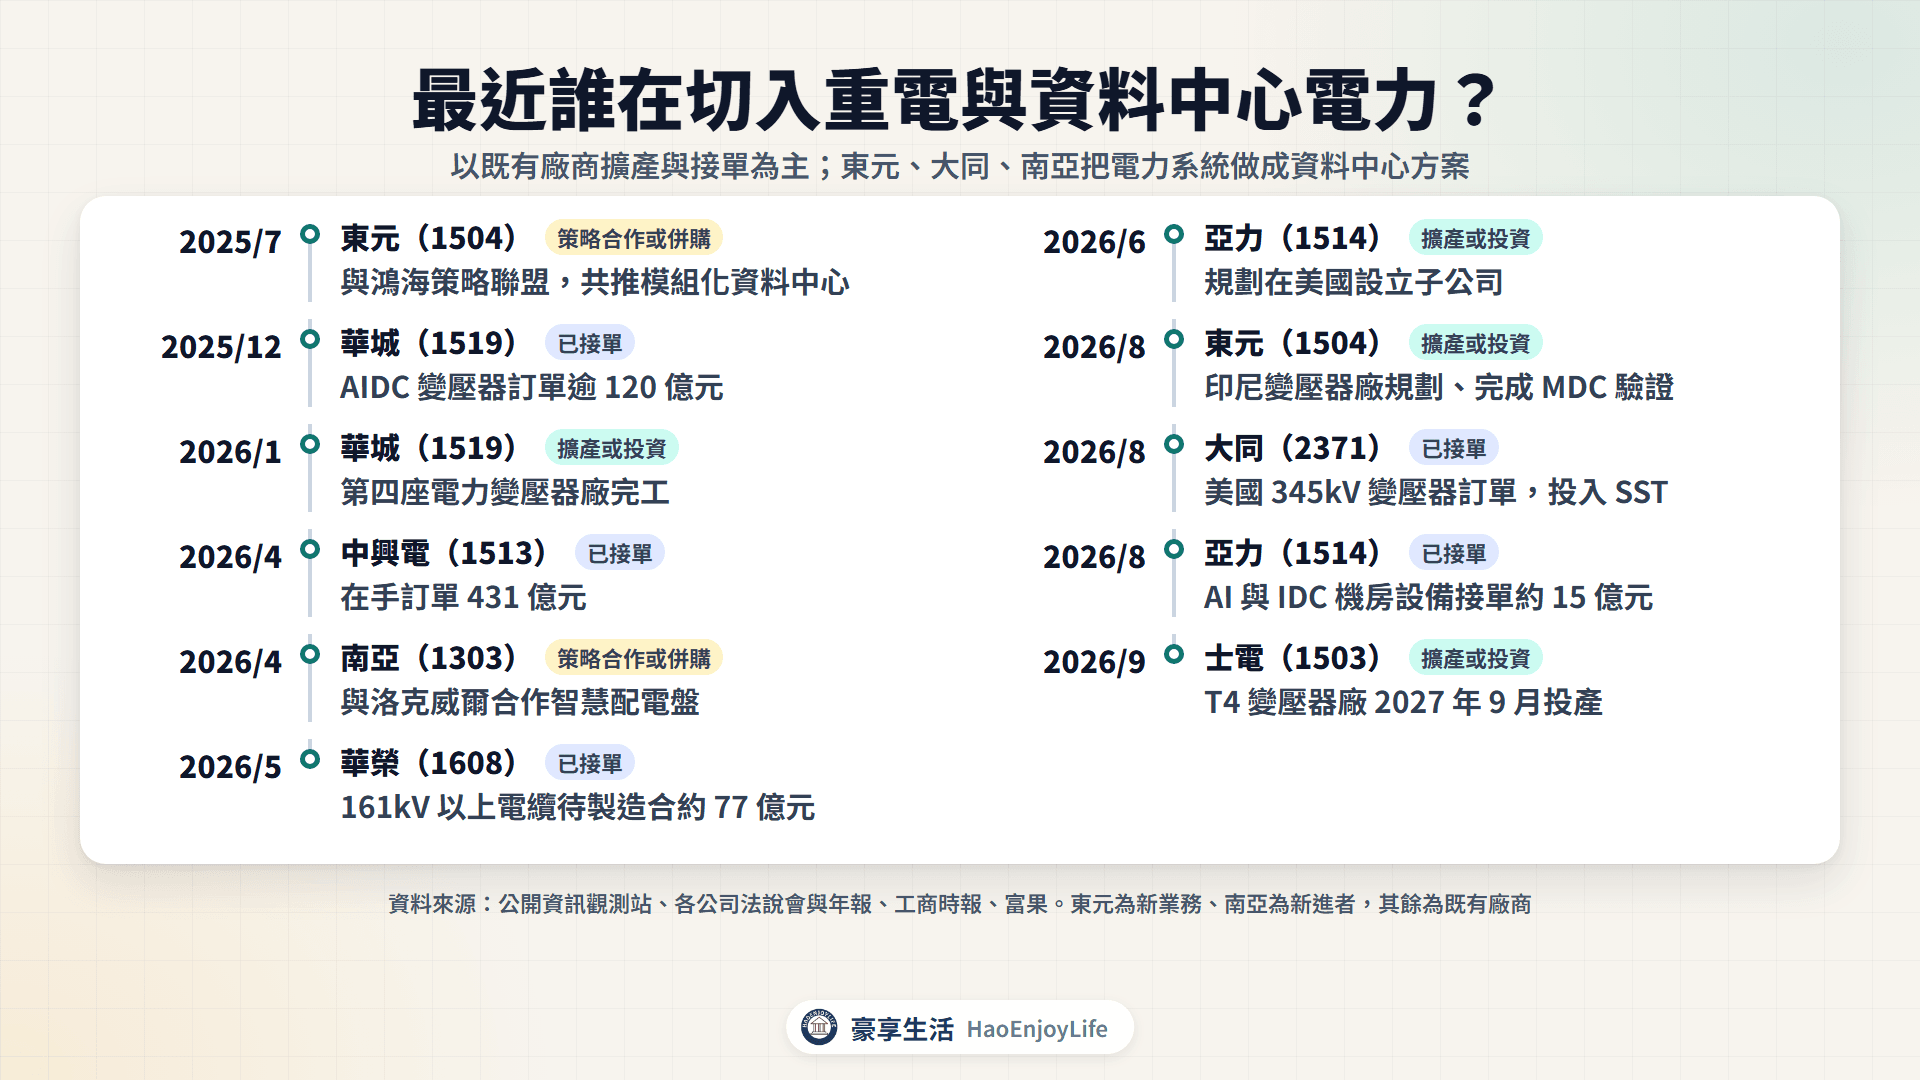Click the company name 士電（1503）
The height and width of the screenshot is (1080, 1920).
1293,658
